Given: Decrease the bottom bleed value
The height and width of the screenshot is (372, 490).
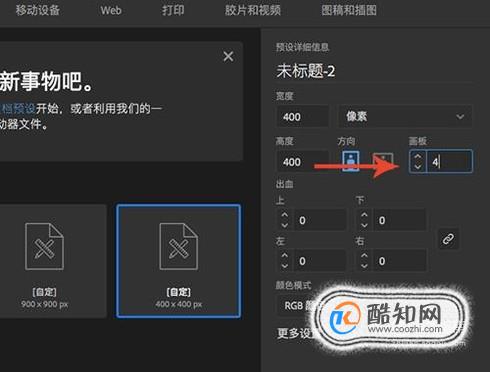Looking at the screenshot, I should (x=364, y=225).
